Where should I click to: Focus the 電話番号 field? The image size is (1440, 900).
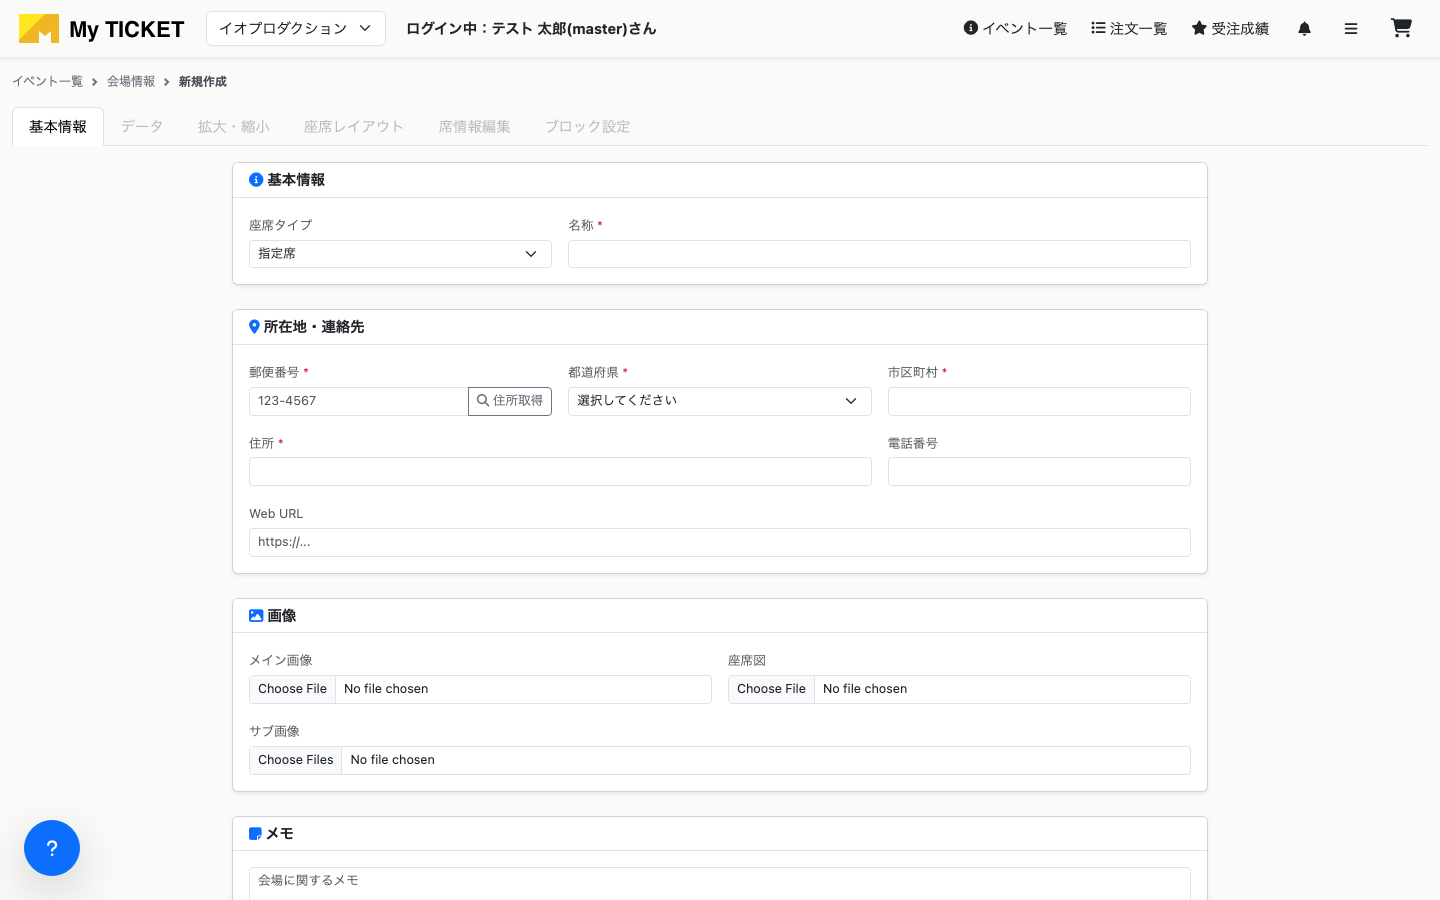point(1039,472)
